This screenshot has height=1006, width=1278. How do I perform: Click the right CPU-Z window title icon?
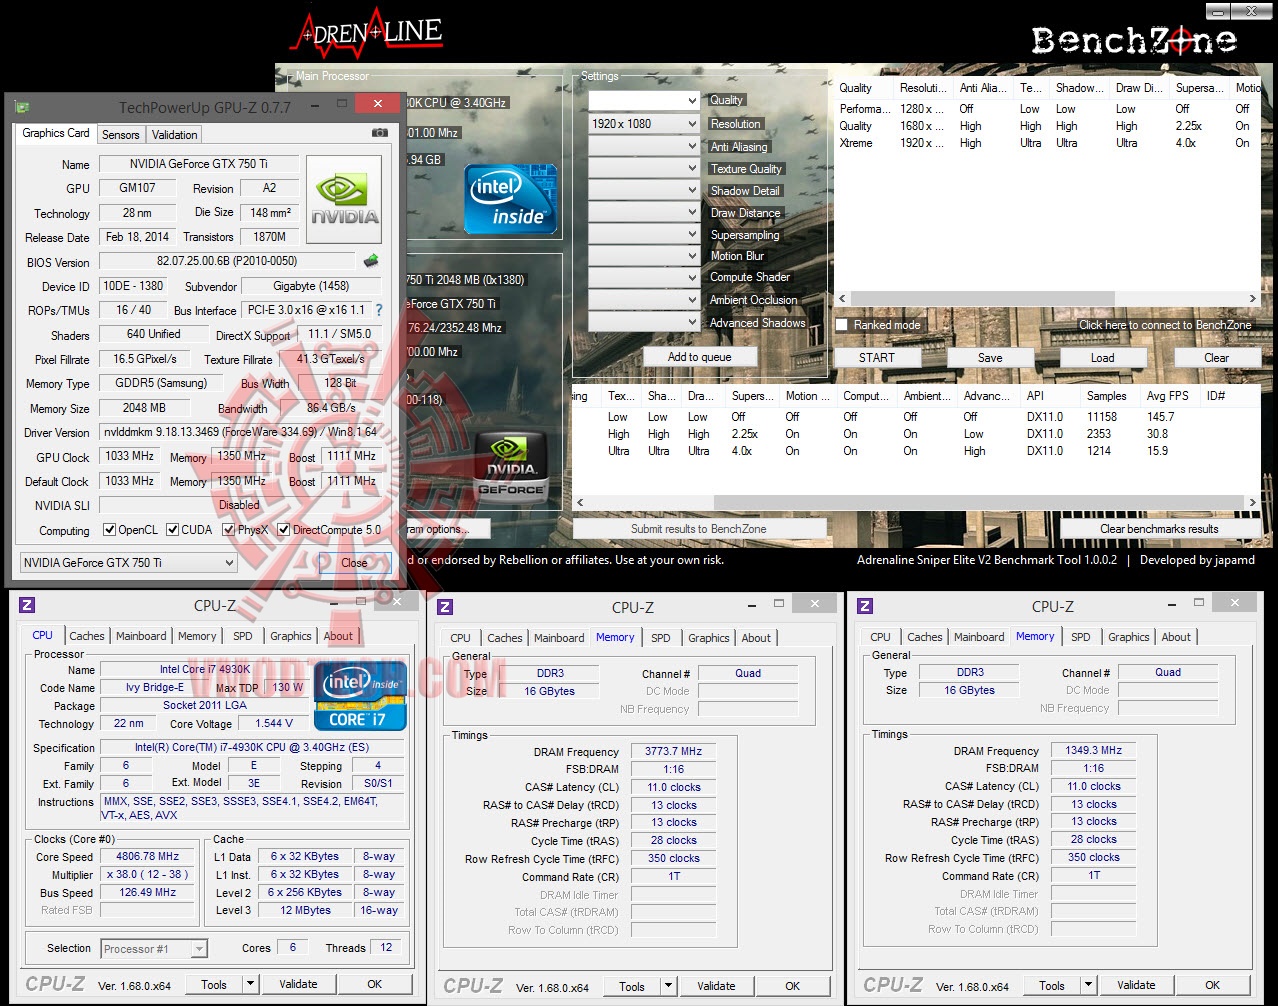pos(865,605)
